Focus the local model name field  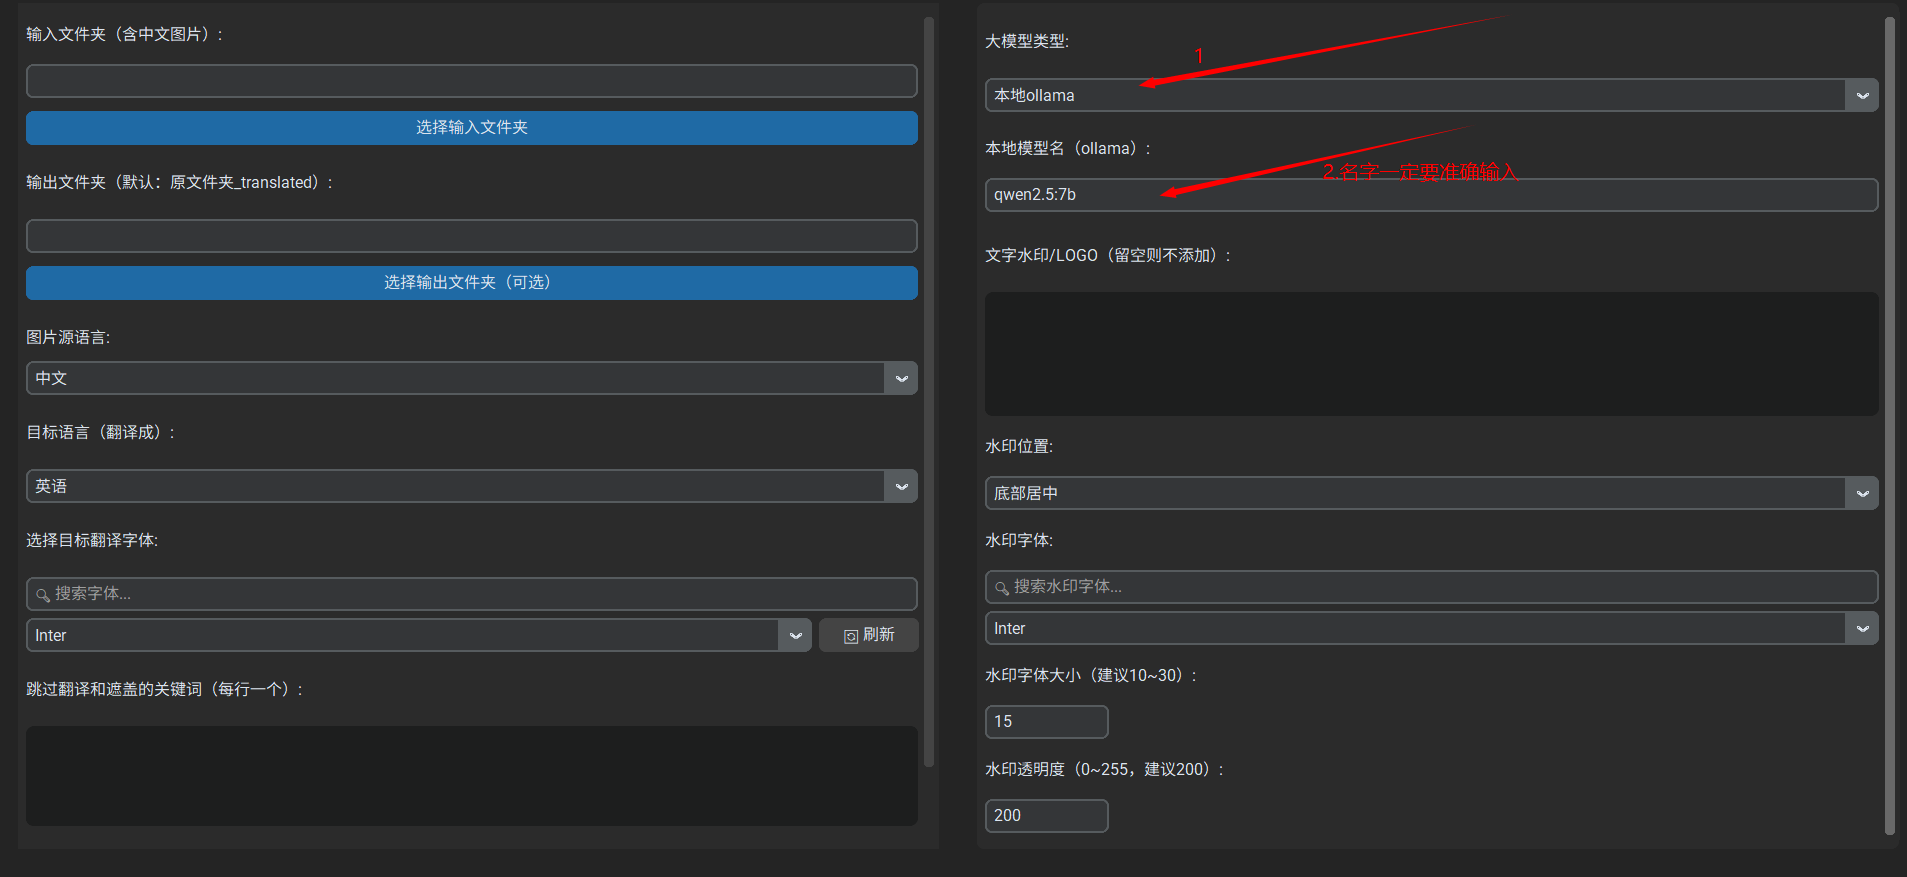pyautogui.click(x=1430, y=195)
